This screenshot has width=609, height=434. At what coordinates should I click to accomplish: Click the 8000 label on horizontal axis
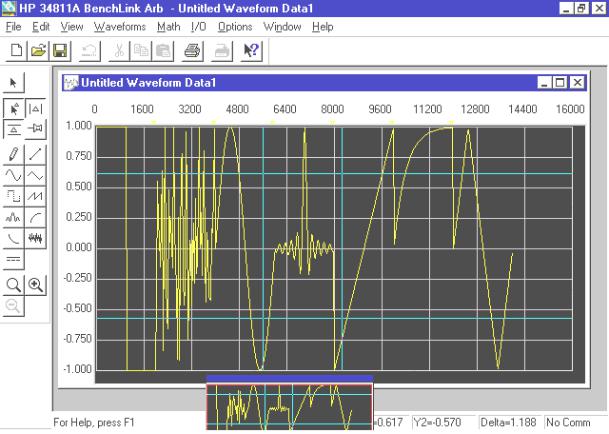332,109
